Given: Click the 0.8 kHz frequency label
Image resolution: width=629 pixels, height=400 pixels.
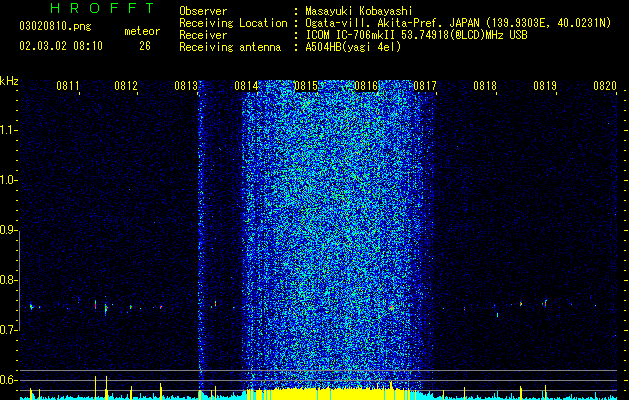Looking at the screenshot, I should point(8,280).
